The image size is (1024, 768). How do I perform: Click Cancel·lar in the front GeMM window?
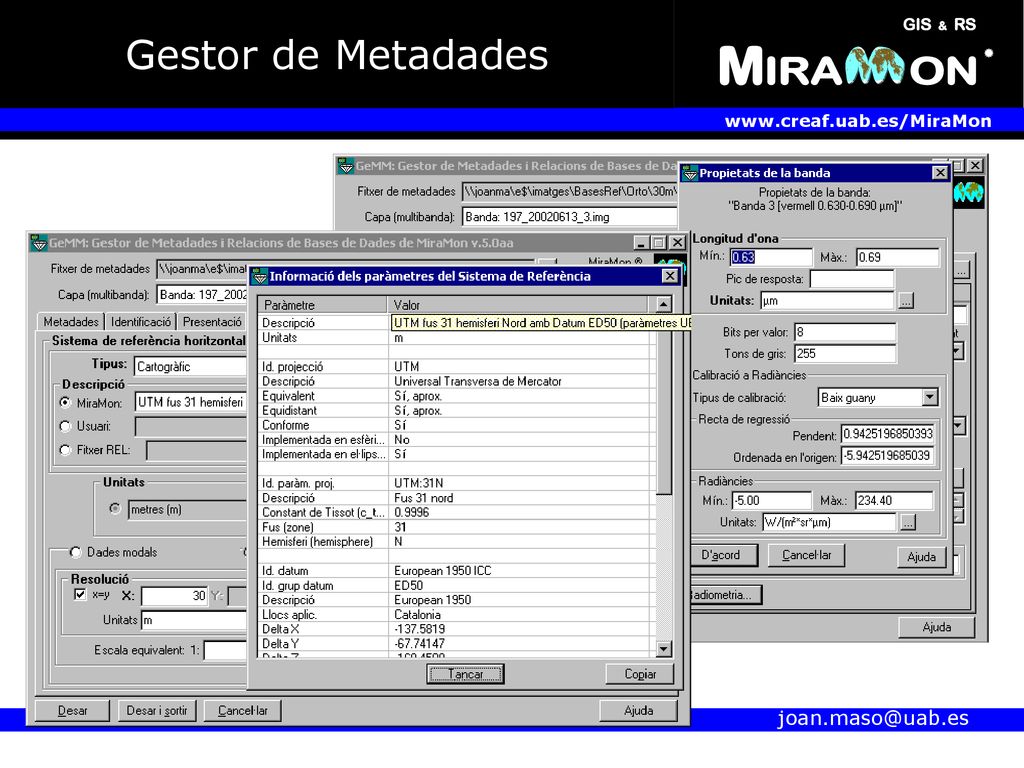[243, 711]
